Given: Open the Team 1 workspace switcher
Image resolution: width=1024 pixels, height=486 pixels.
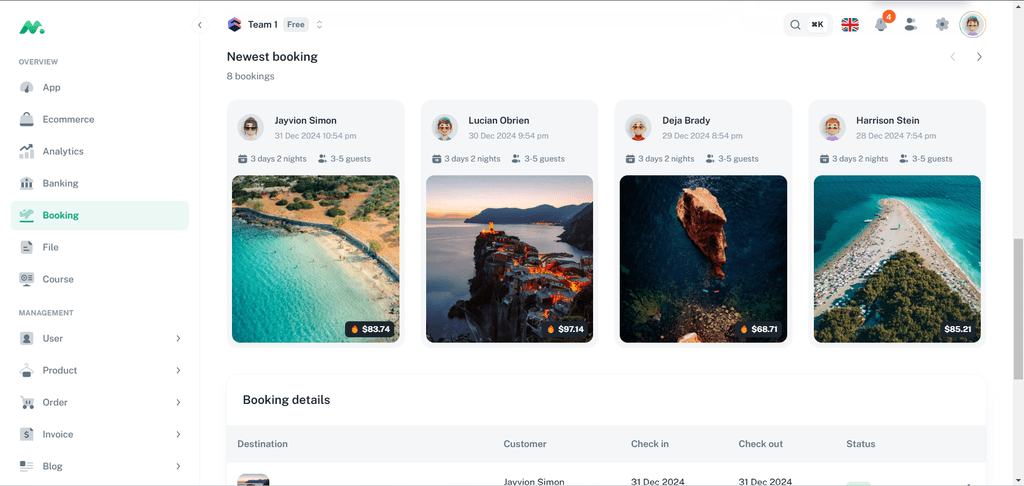Looking at the screenshot, I should pyautogui.click(x=275, y=25).
